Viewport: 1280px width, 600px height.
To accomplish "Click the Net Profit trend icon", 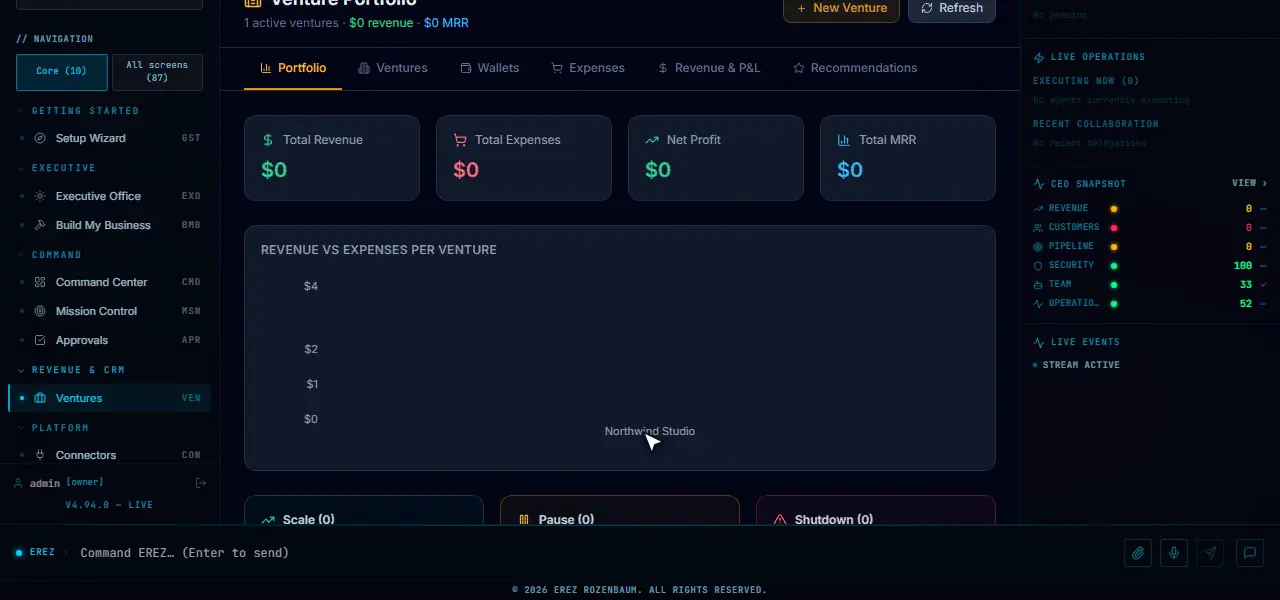I will [652, 140].
